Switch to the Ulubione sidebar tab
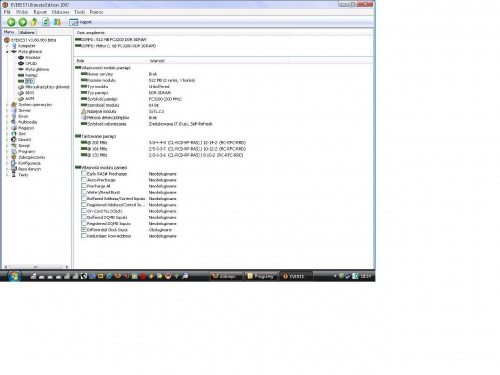The width and height of the screenshot is (500, 375). [27, 32]
